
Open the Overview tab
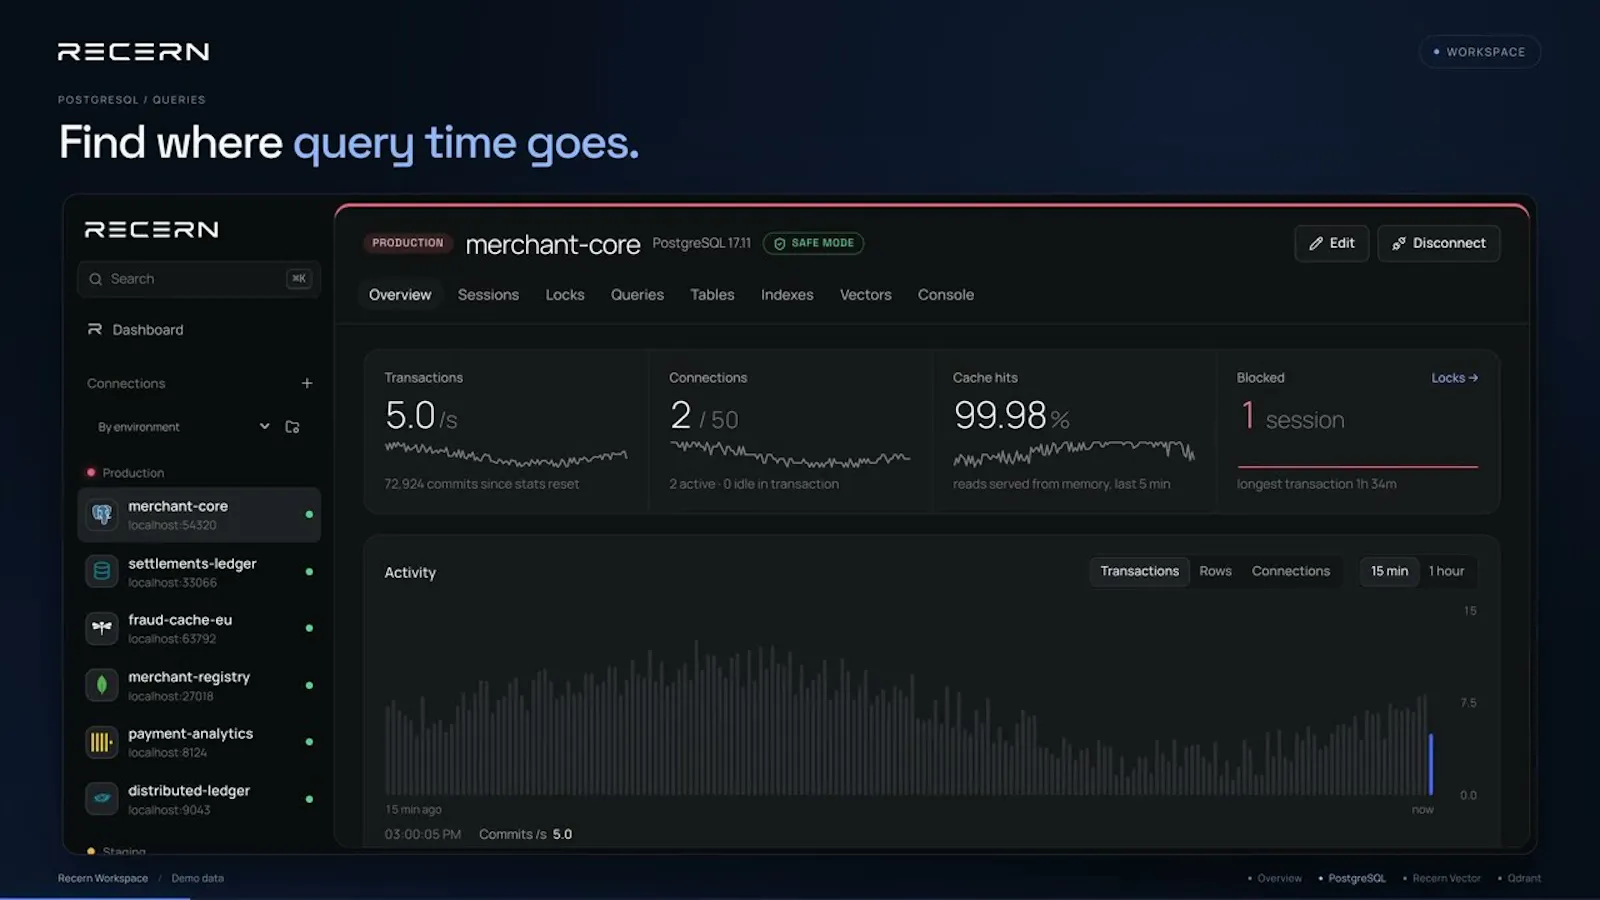(400, 295)
